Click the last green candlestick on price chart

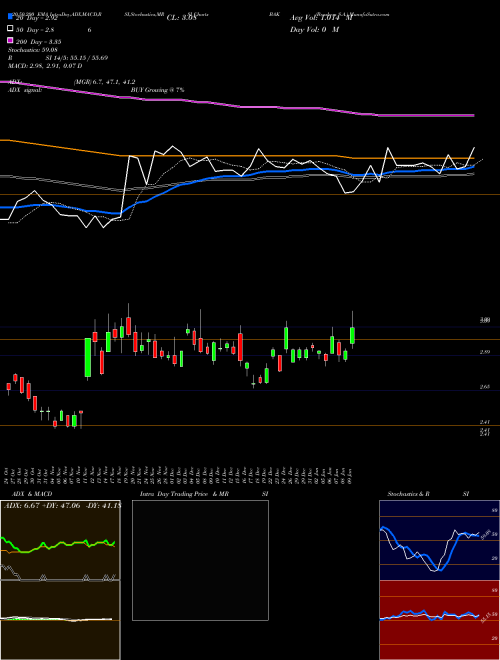click(352, 335)
